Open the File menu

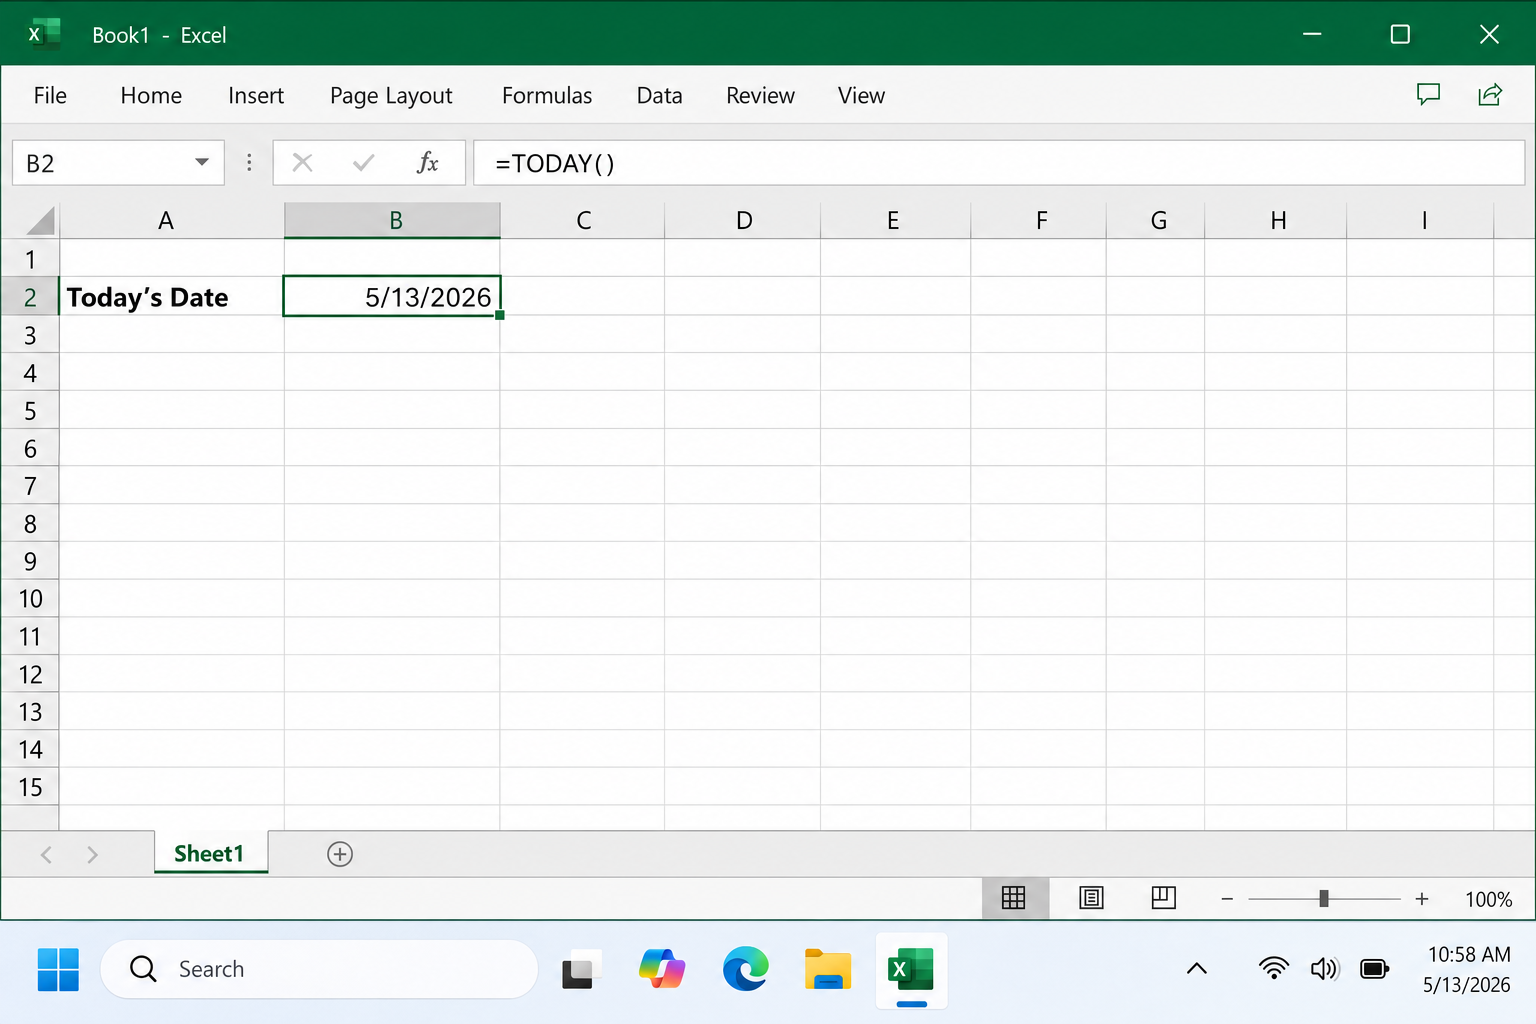tap(50, 95)
